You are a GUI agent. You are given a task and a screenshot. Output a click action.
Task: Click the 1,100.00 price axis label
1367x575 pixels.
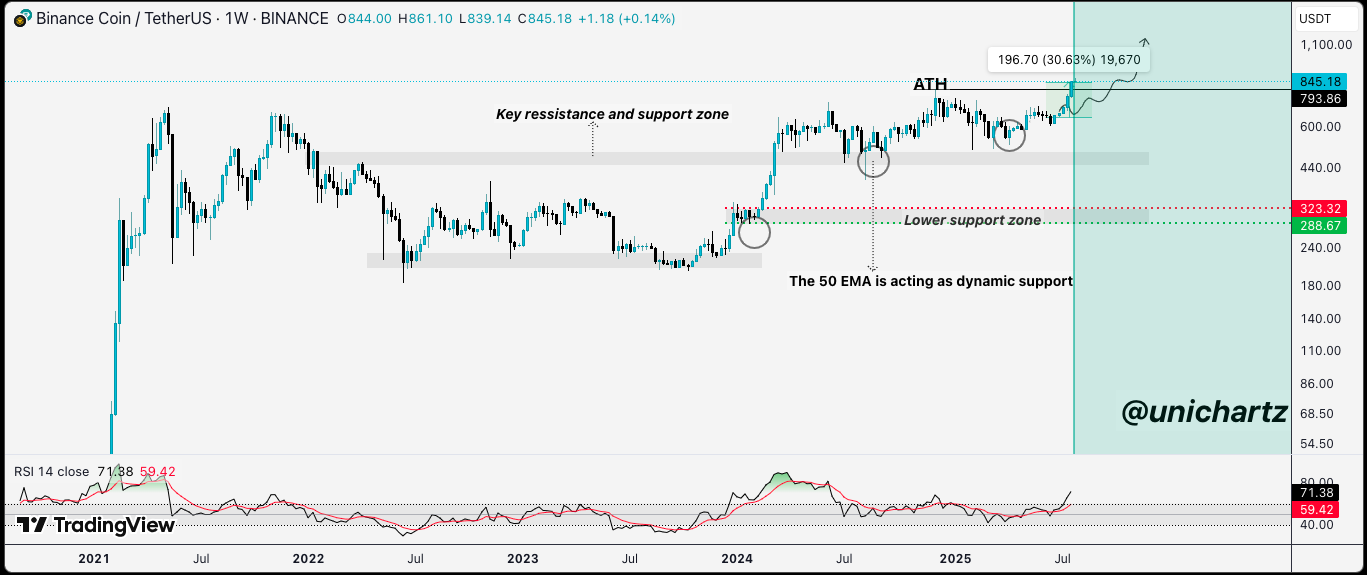click(x=1327, y=45)
